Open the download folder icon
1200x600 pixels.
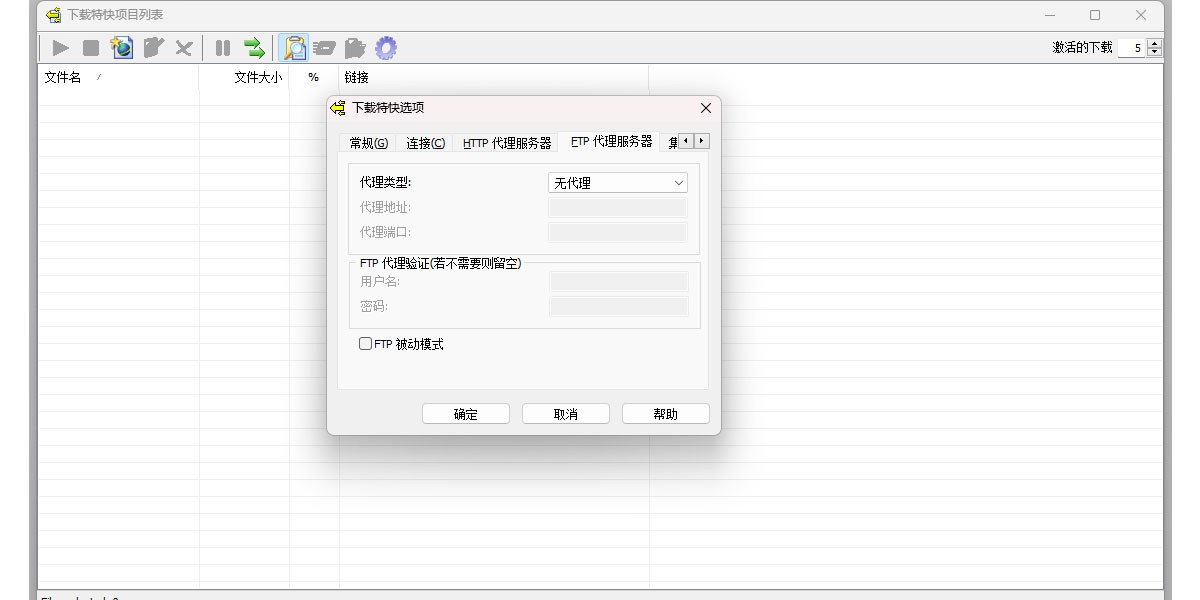(355, 47)
